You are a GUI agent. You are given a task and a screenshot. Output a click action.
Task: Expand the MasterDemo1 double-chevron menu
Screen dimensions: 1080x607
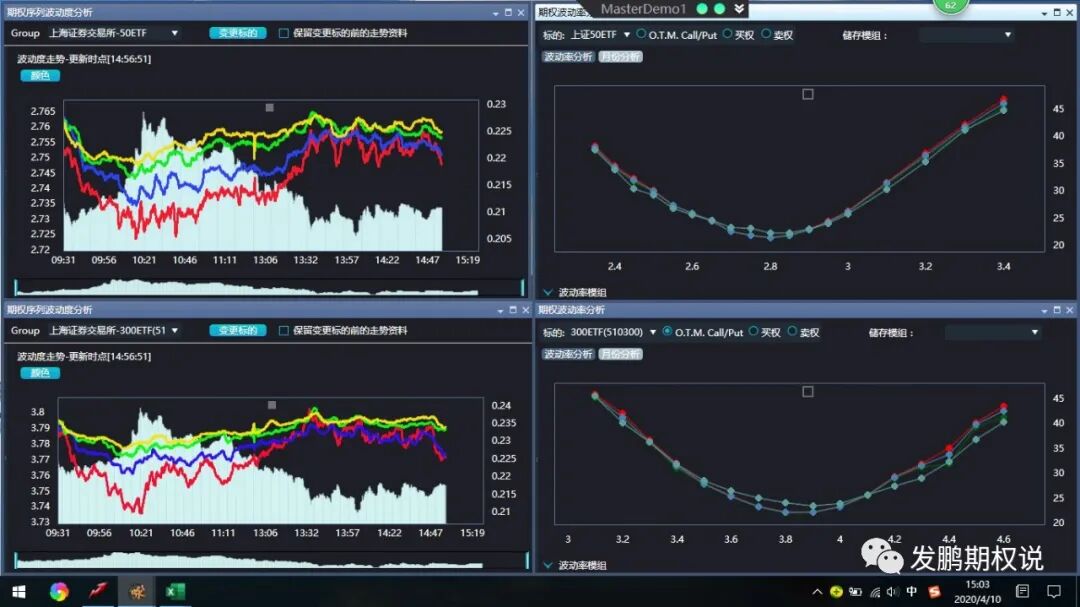click(739, 8)
